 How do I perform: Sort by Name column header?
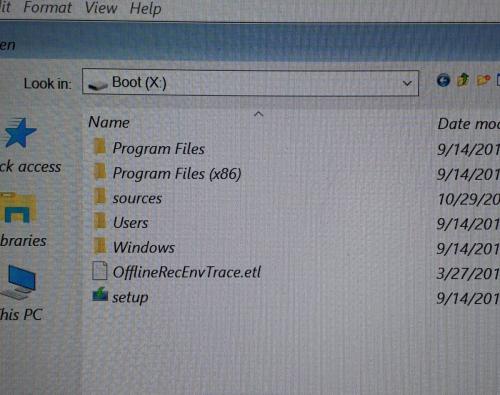click(x=109, y=123)
